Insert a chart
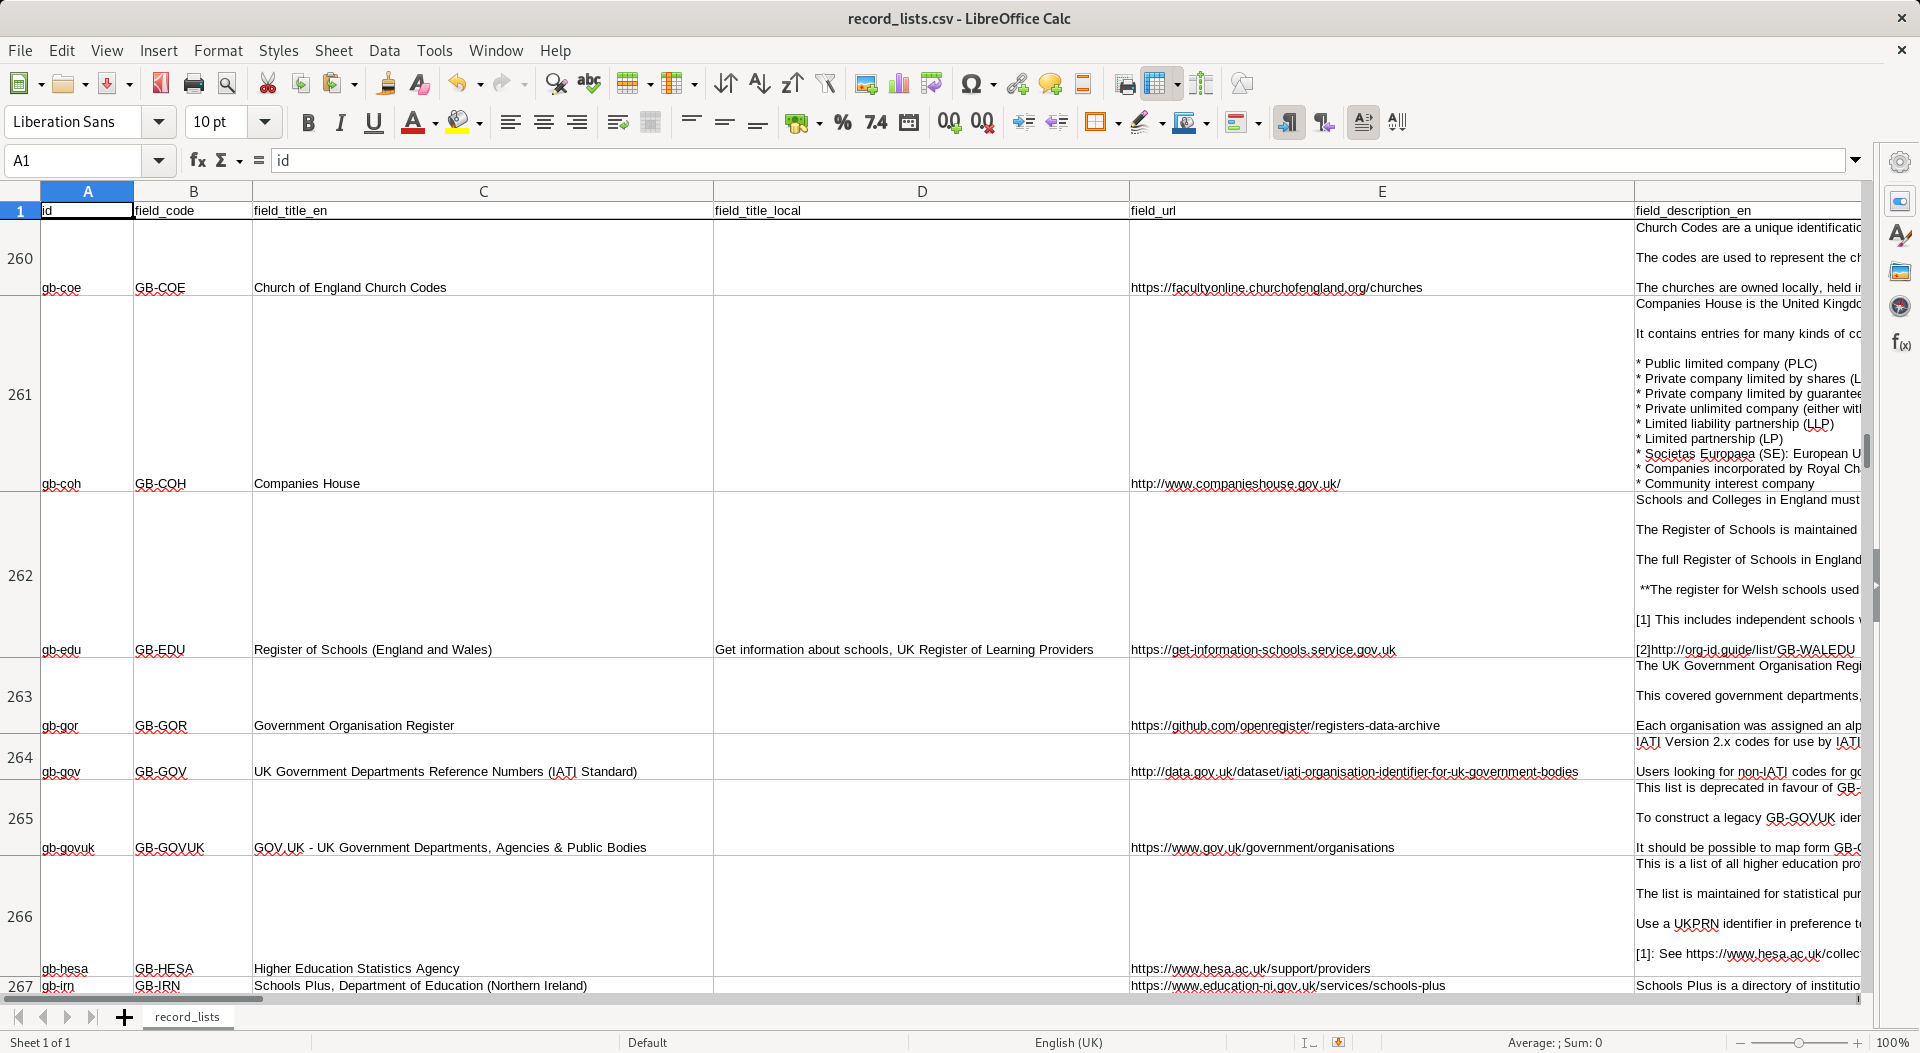Image resolution: width=1920 pixels, height=1053 pixels. pyautogui.click(x=899, y=84)
